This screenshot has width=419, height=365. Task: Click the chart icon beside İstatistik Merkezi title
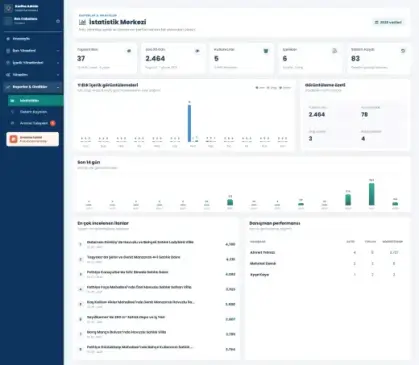pos(82,22)
